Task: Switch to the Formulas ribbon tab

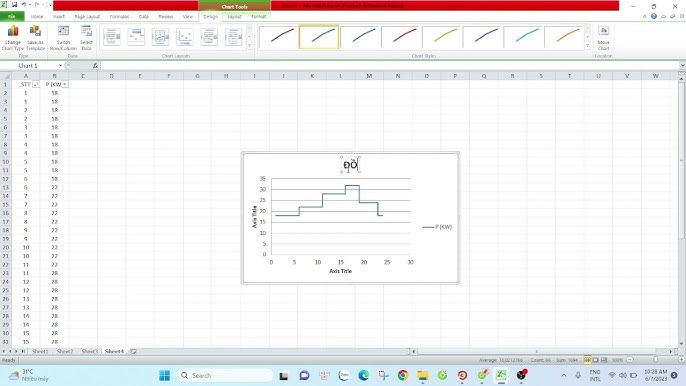Action: [119, 17]
